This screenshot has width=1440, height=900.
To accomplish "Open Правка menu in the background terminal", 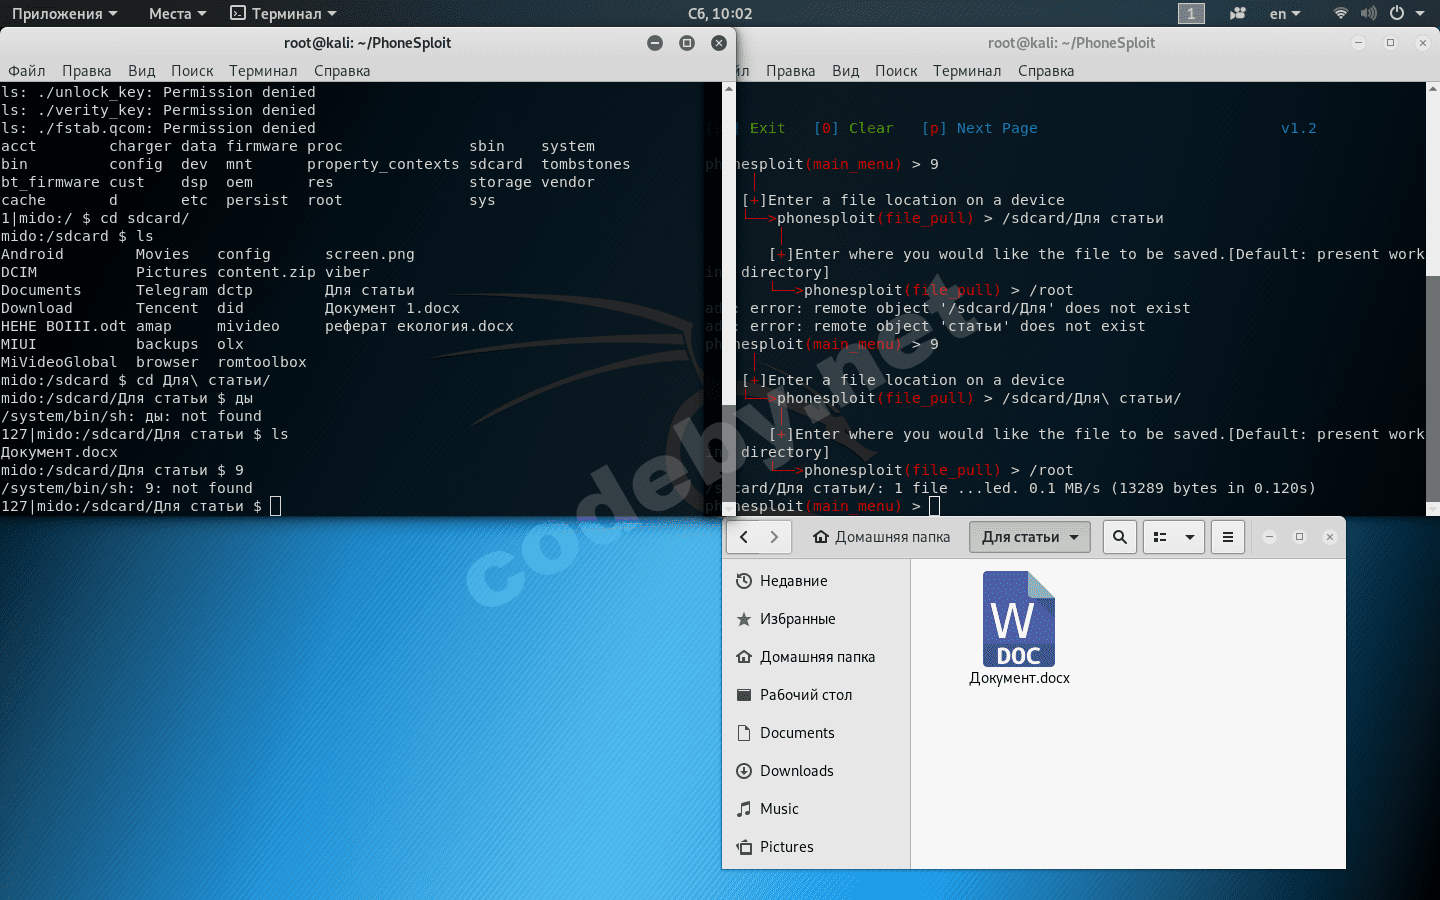I will tap(790, 70).
